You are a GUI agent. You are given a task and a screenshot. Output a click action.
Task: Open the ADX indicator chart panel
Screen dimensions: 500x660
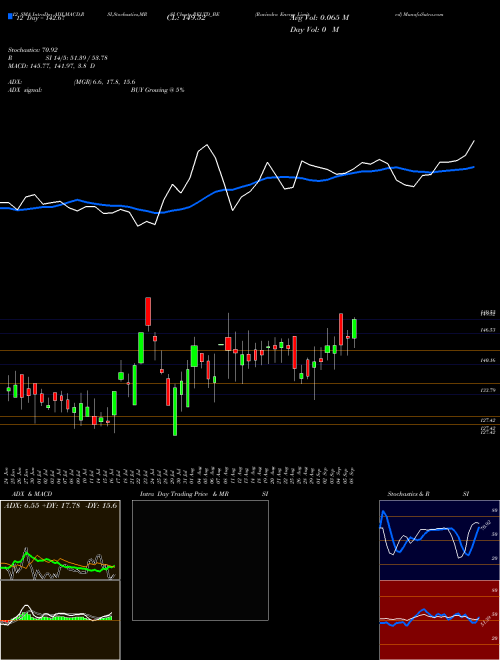pos(60,540)
